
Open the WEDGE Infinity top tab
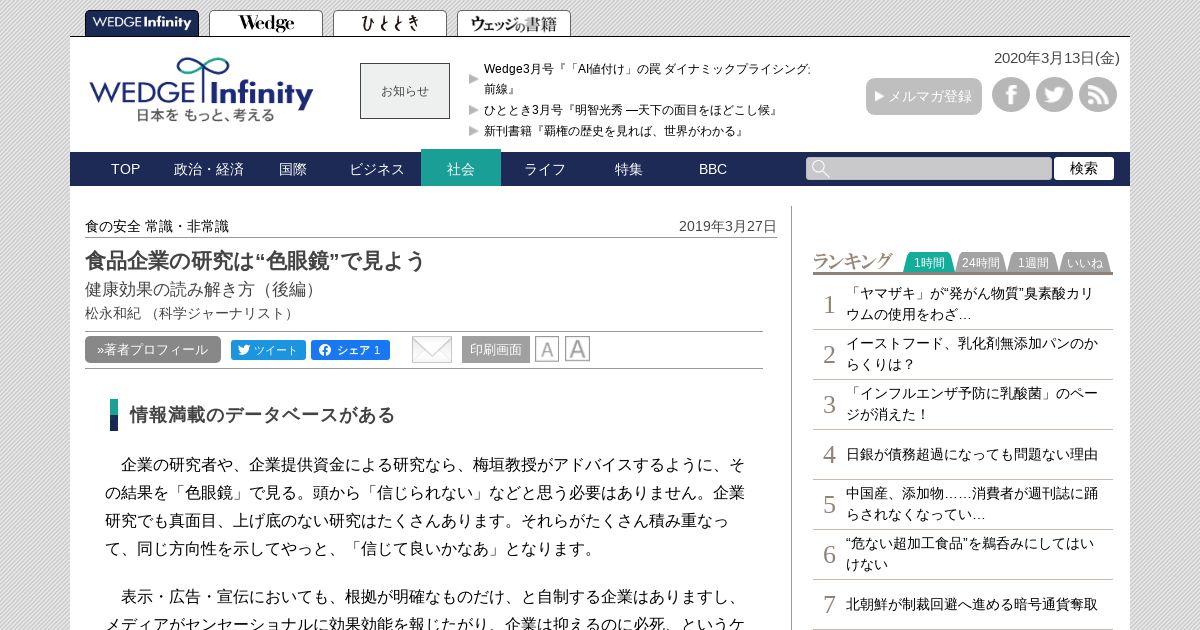pyautogui.click(x=142, y=23)
